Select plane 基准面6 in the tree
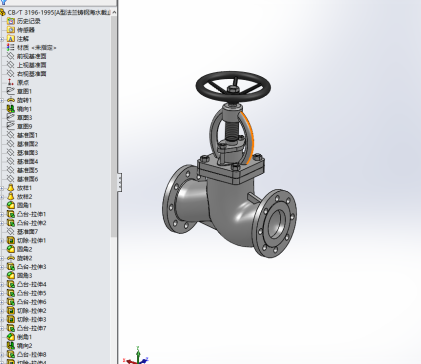Viewport: 421px width, 364px height. point(27,179)
